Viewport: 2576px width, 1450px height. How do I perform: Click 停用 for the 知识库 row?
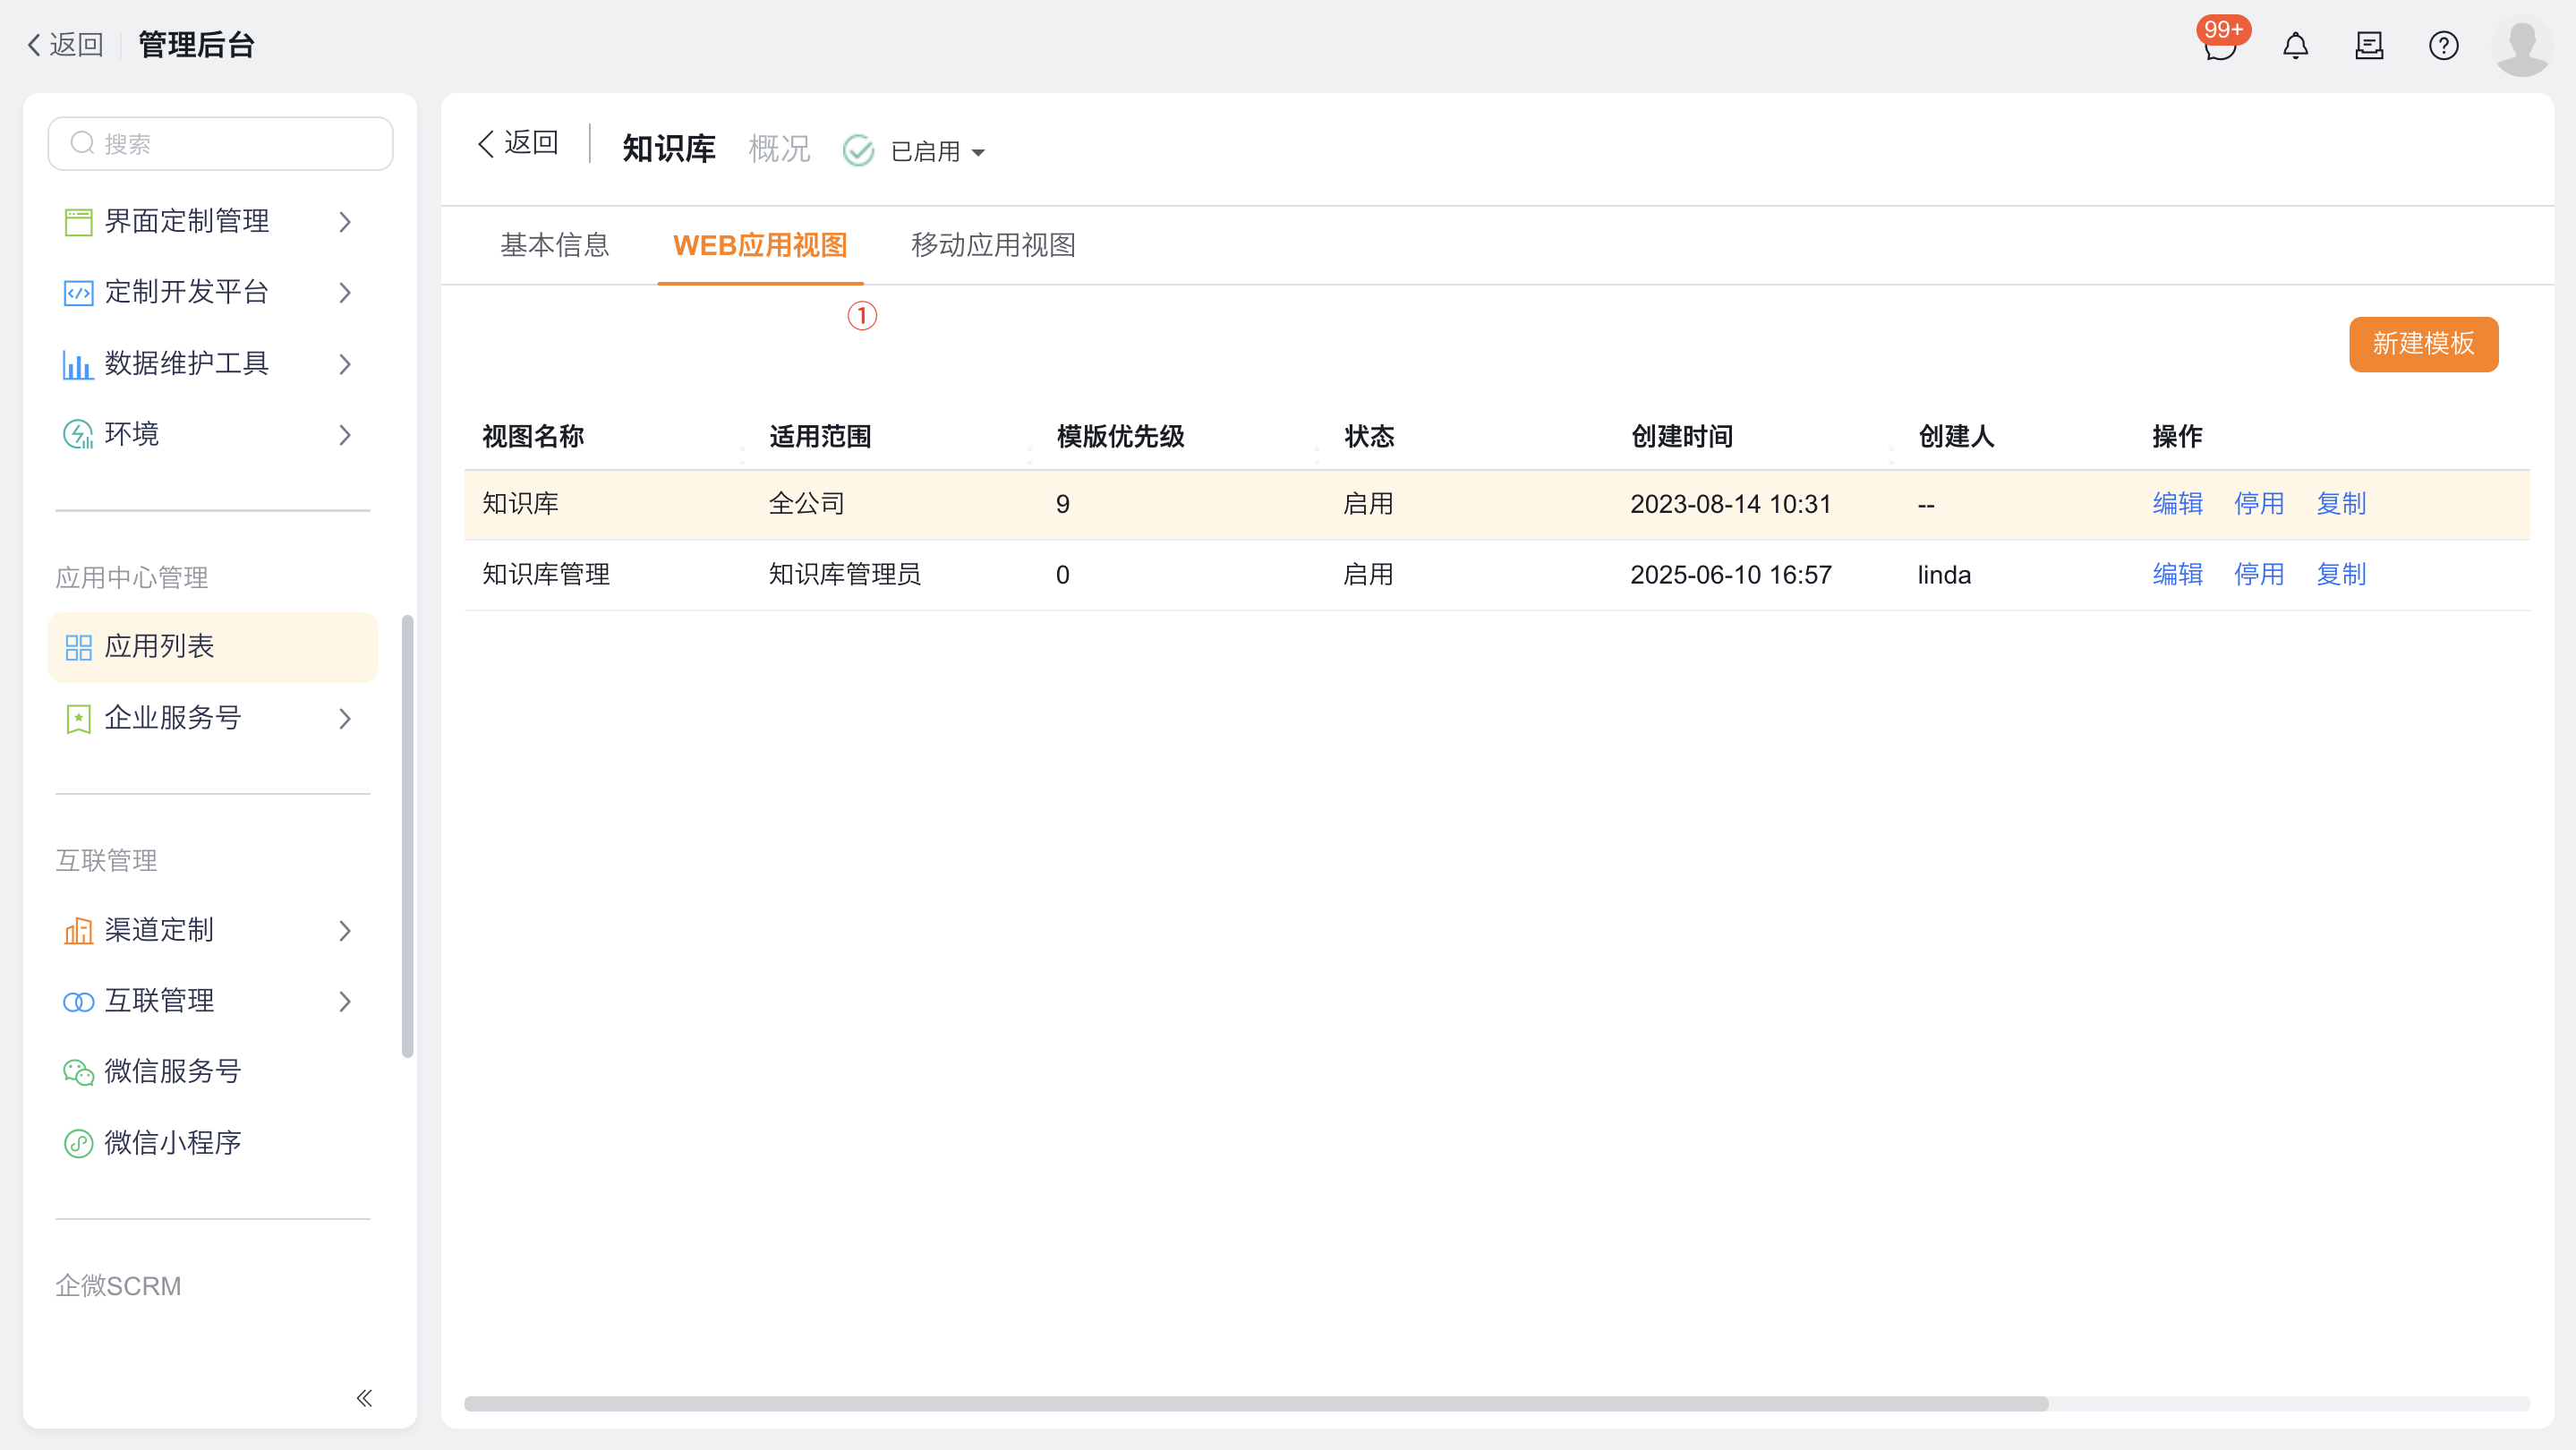(x=2258, y=504)
